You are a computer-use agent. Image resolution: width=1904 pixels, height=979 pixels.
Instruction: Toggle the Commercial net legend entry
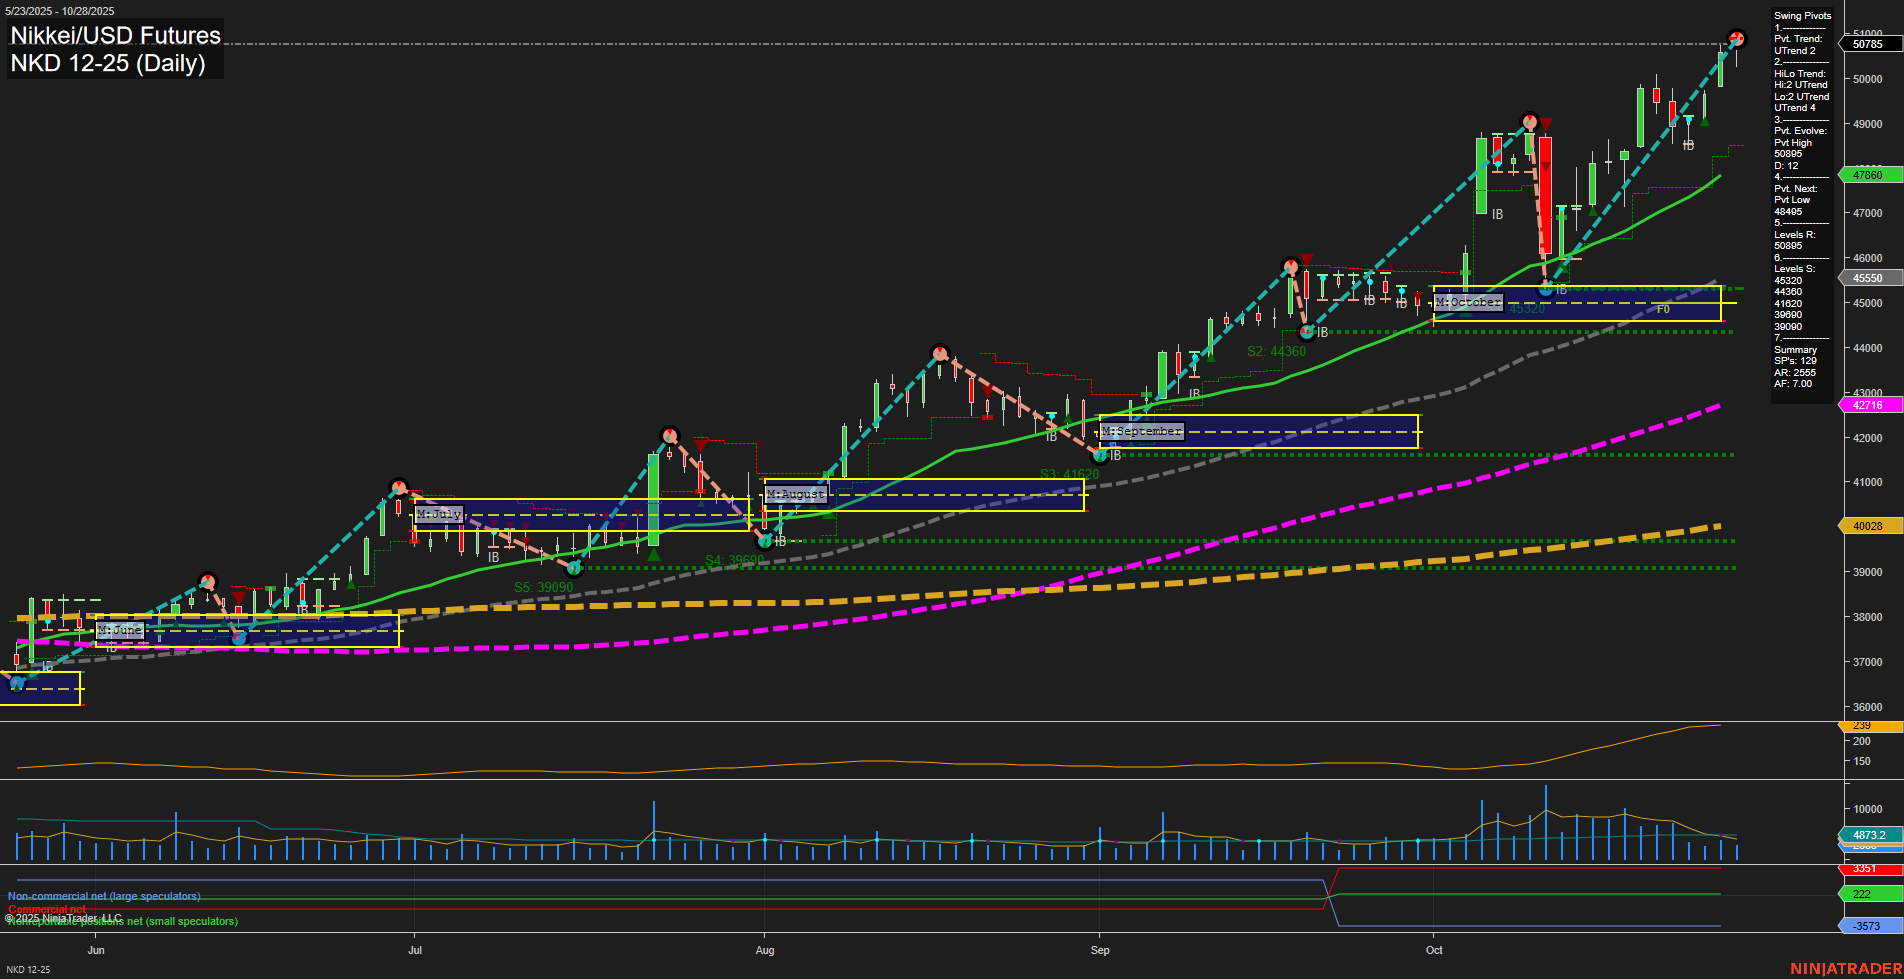tap(45, 910)
